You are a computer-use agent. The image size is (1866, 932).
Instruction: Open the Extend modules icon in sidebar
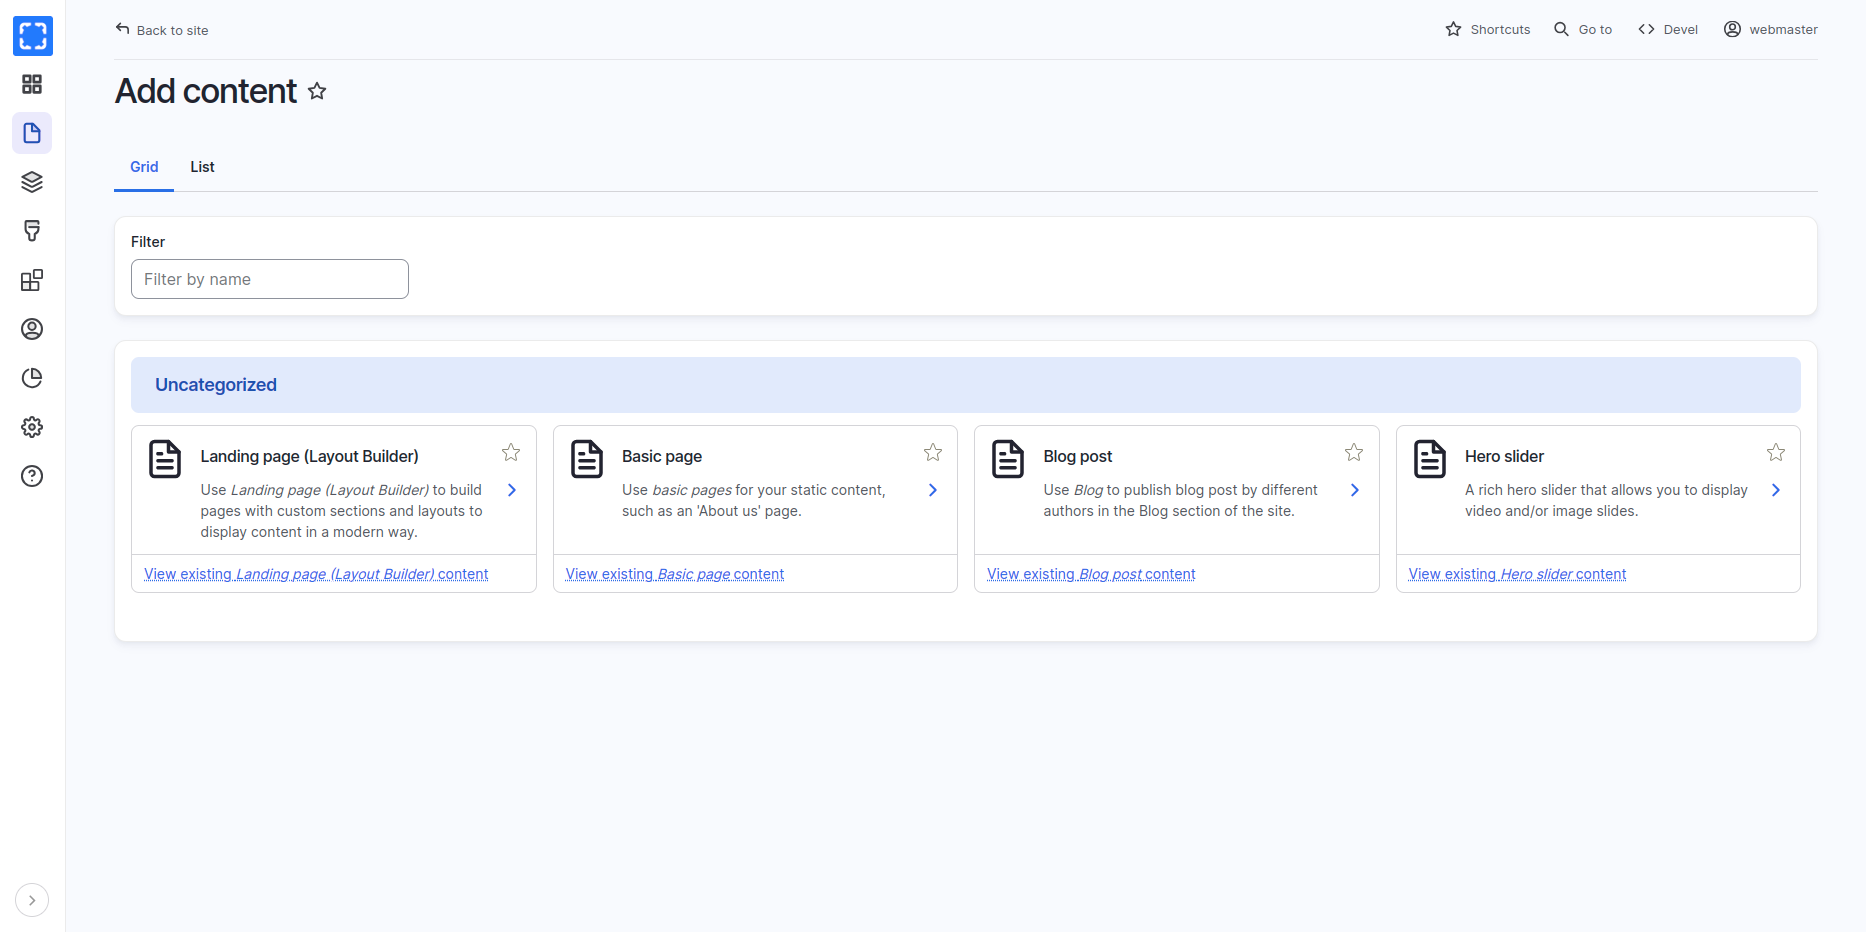click(32, 280)
